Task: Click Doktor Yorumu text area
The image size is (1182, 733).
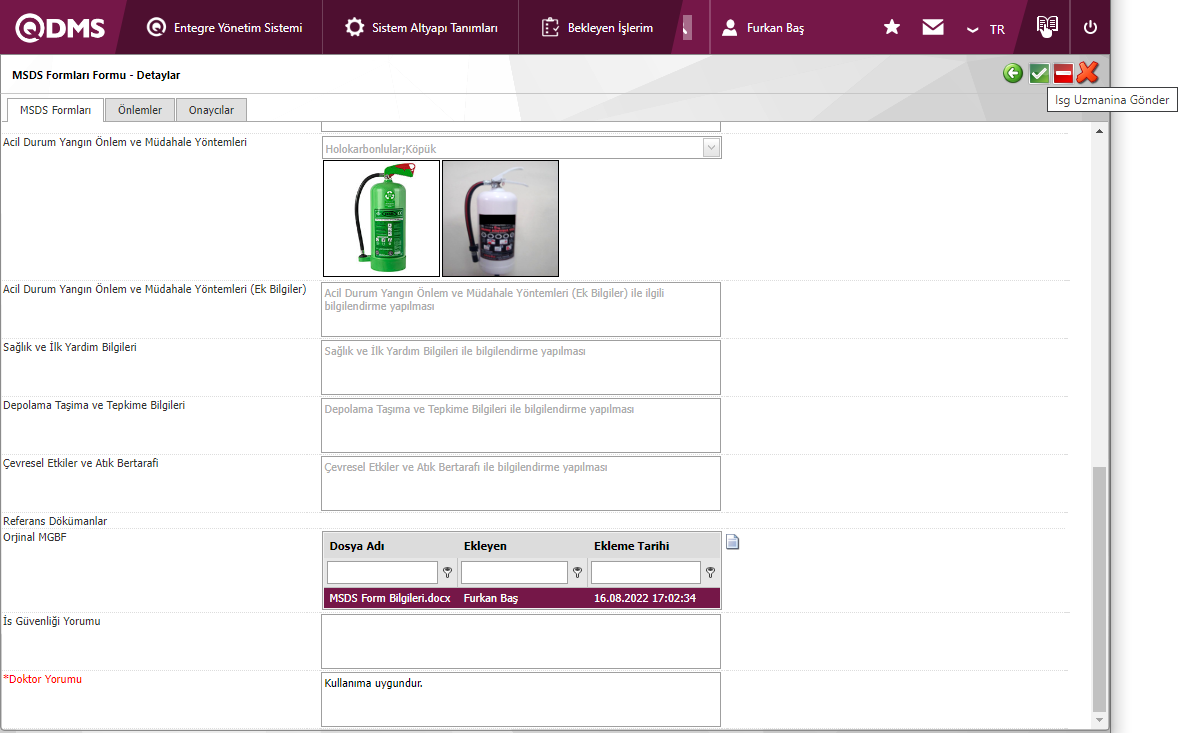Action: [x=521, y=700]
